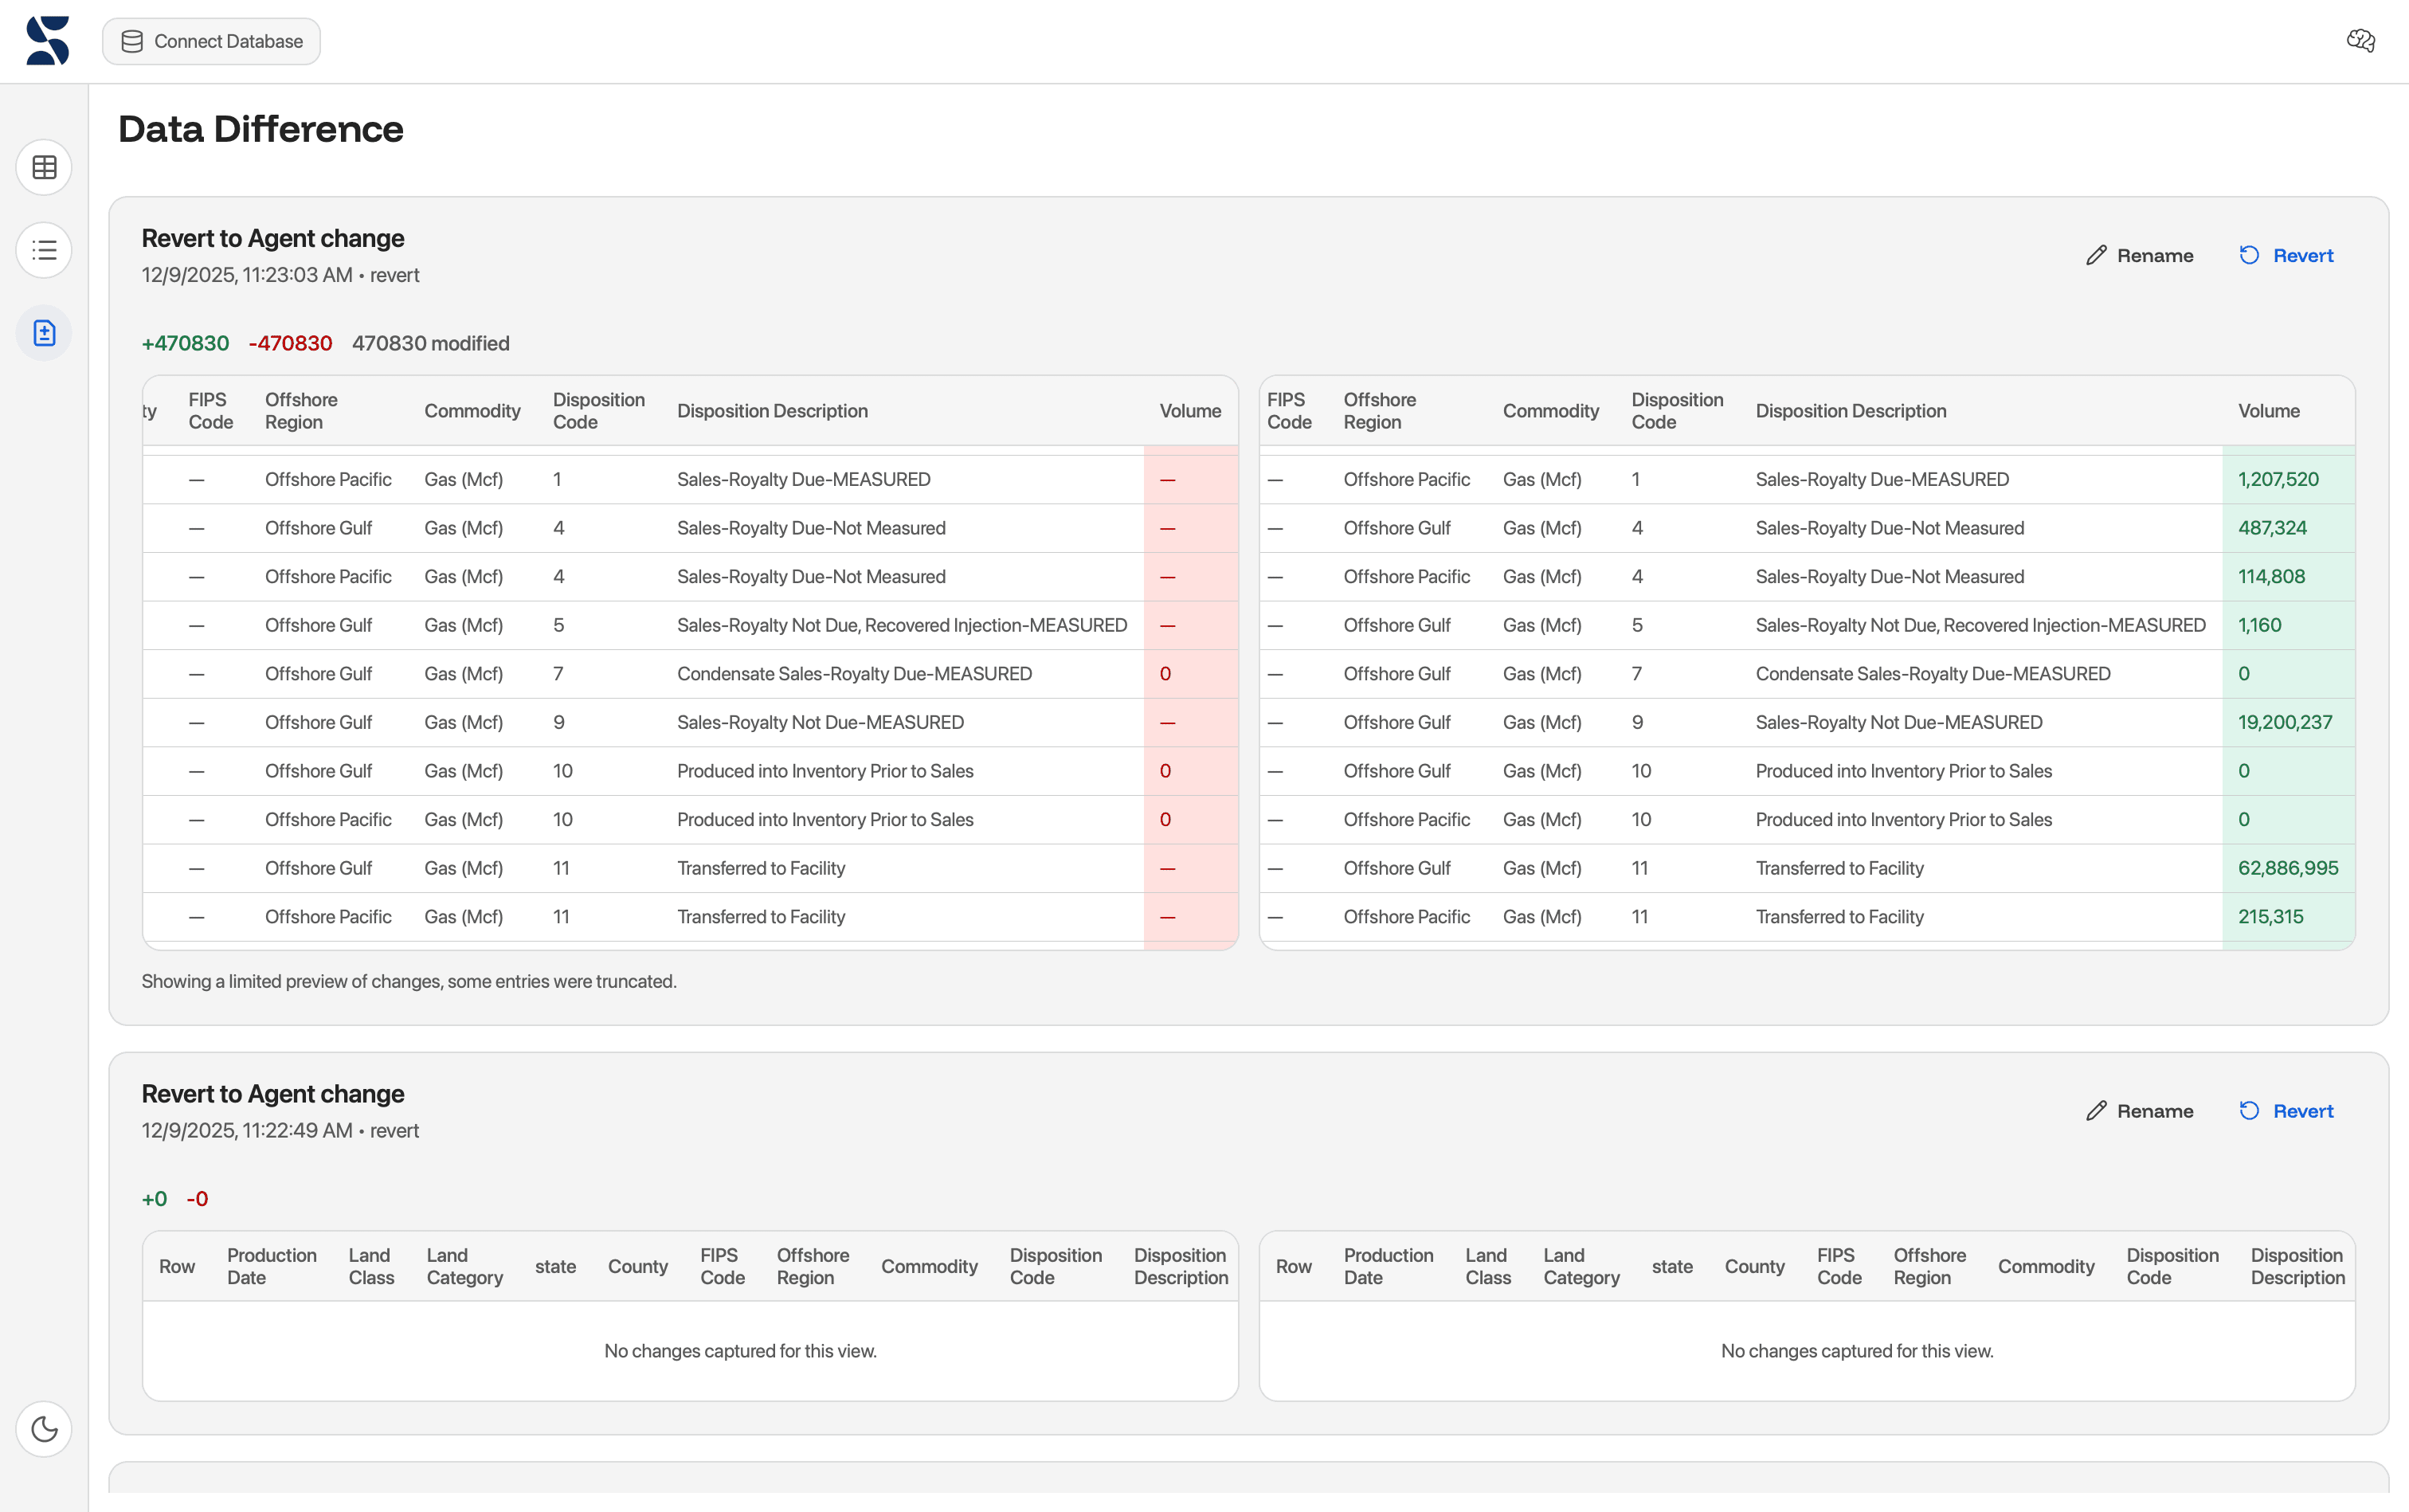Open the AI assistant brain icon
The height and width of the screenshot is (1512, 2409).
(2360, 41)
